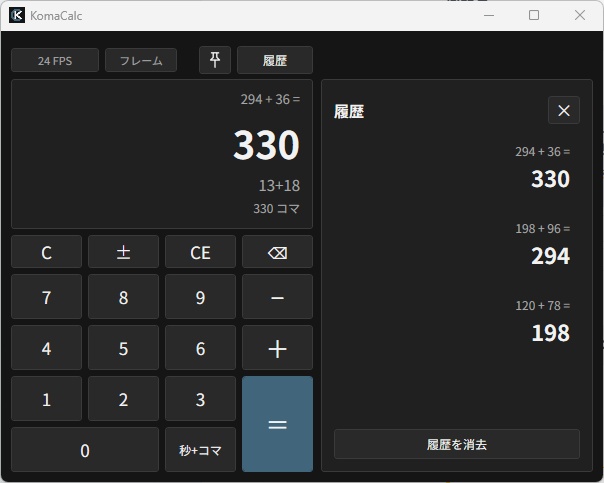The width and height of the screenshot is (604, 483).
Task: Click the 秒+コマ key
Action: click(x=200, y=449)
